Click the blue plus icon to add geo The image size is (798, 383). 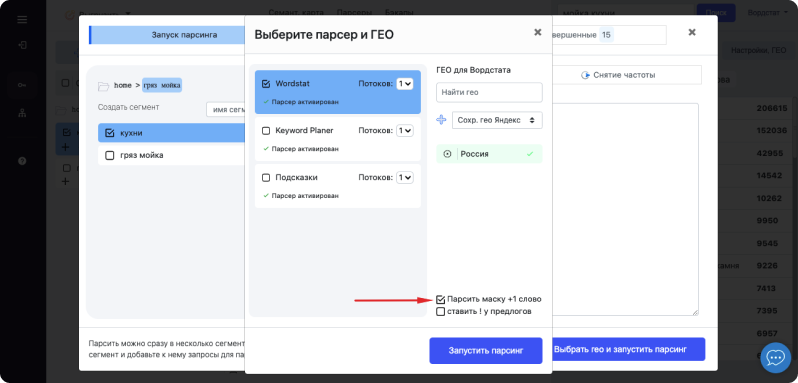point(441,120)
